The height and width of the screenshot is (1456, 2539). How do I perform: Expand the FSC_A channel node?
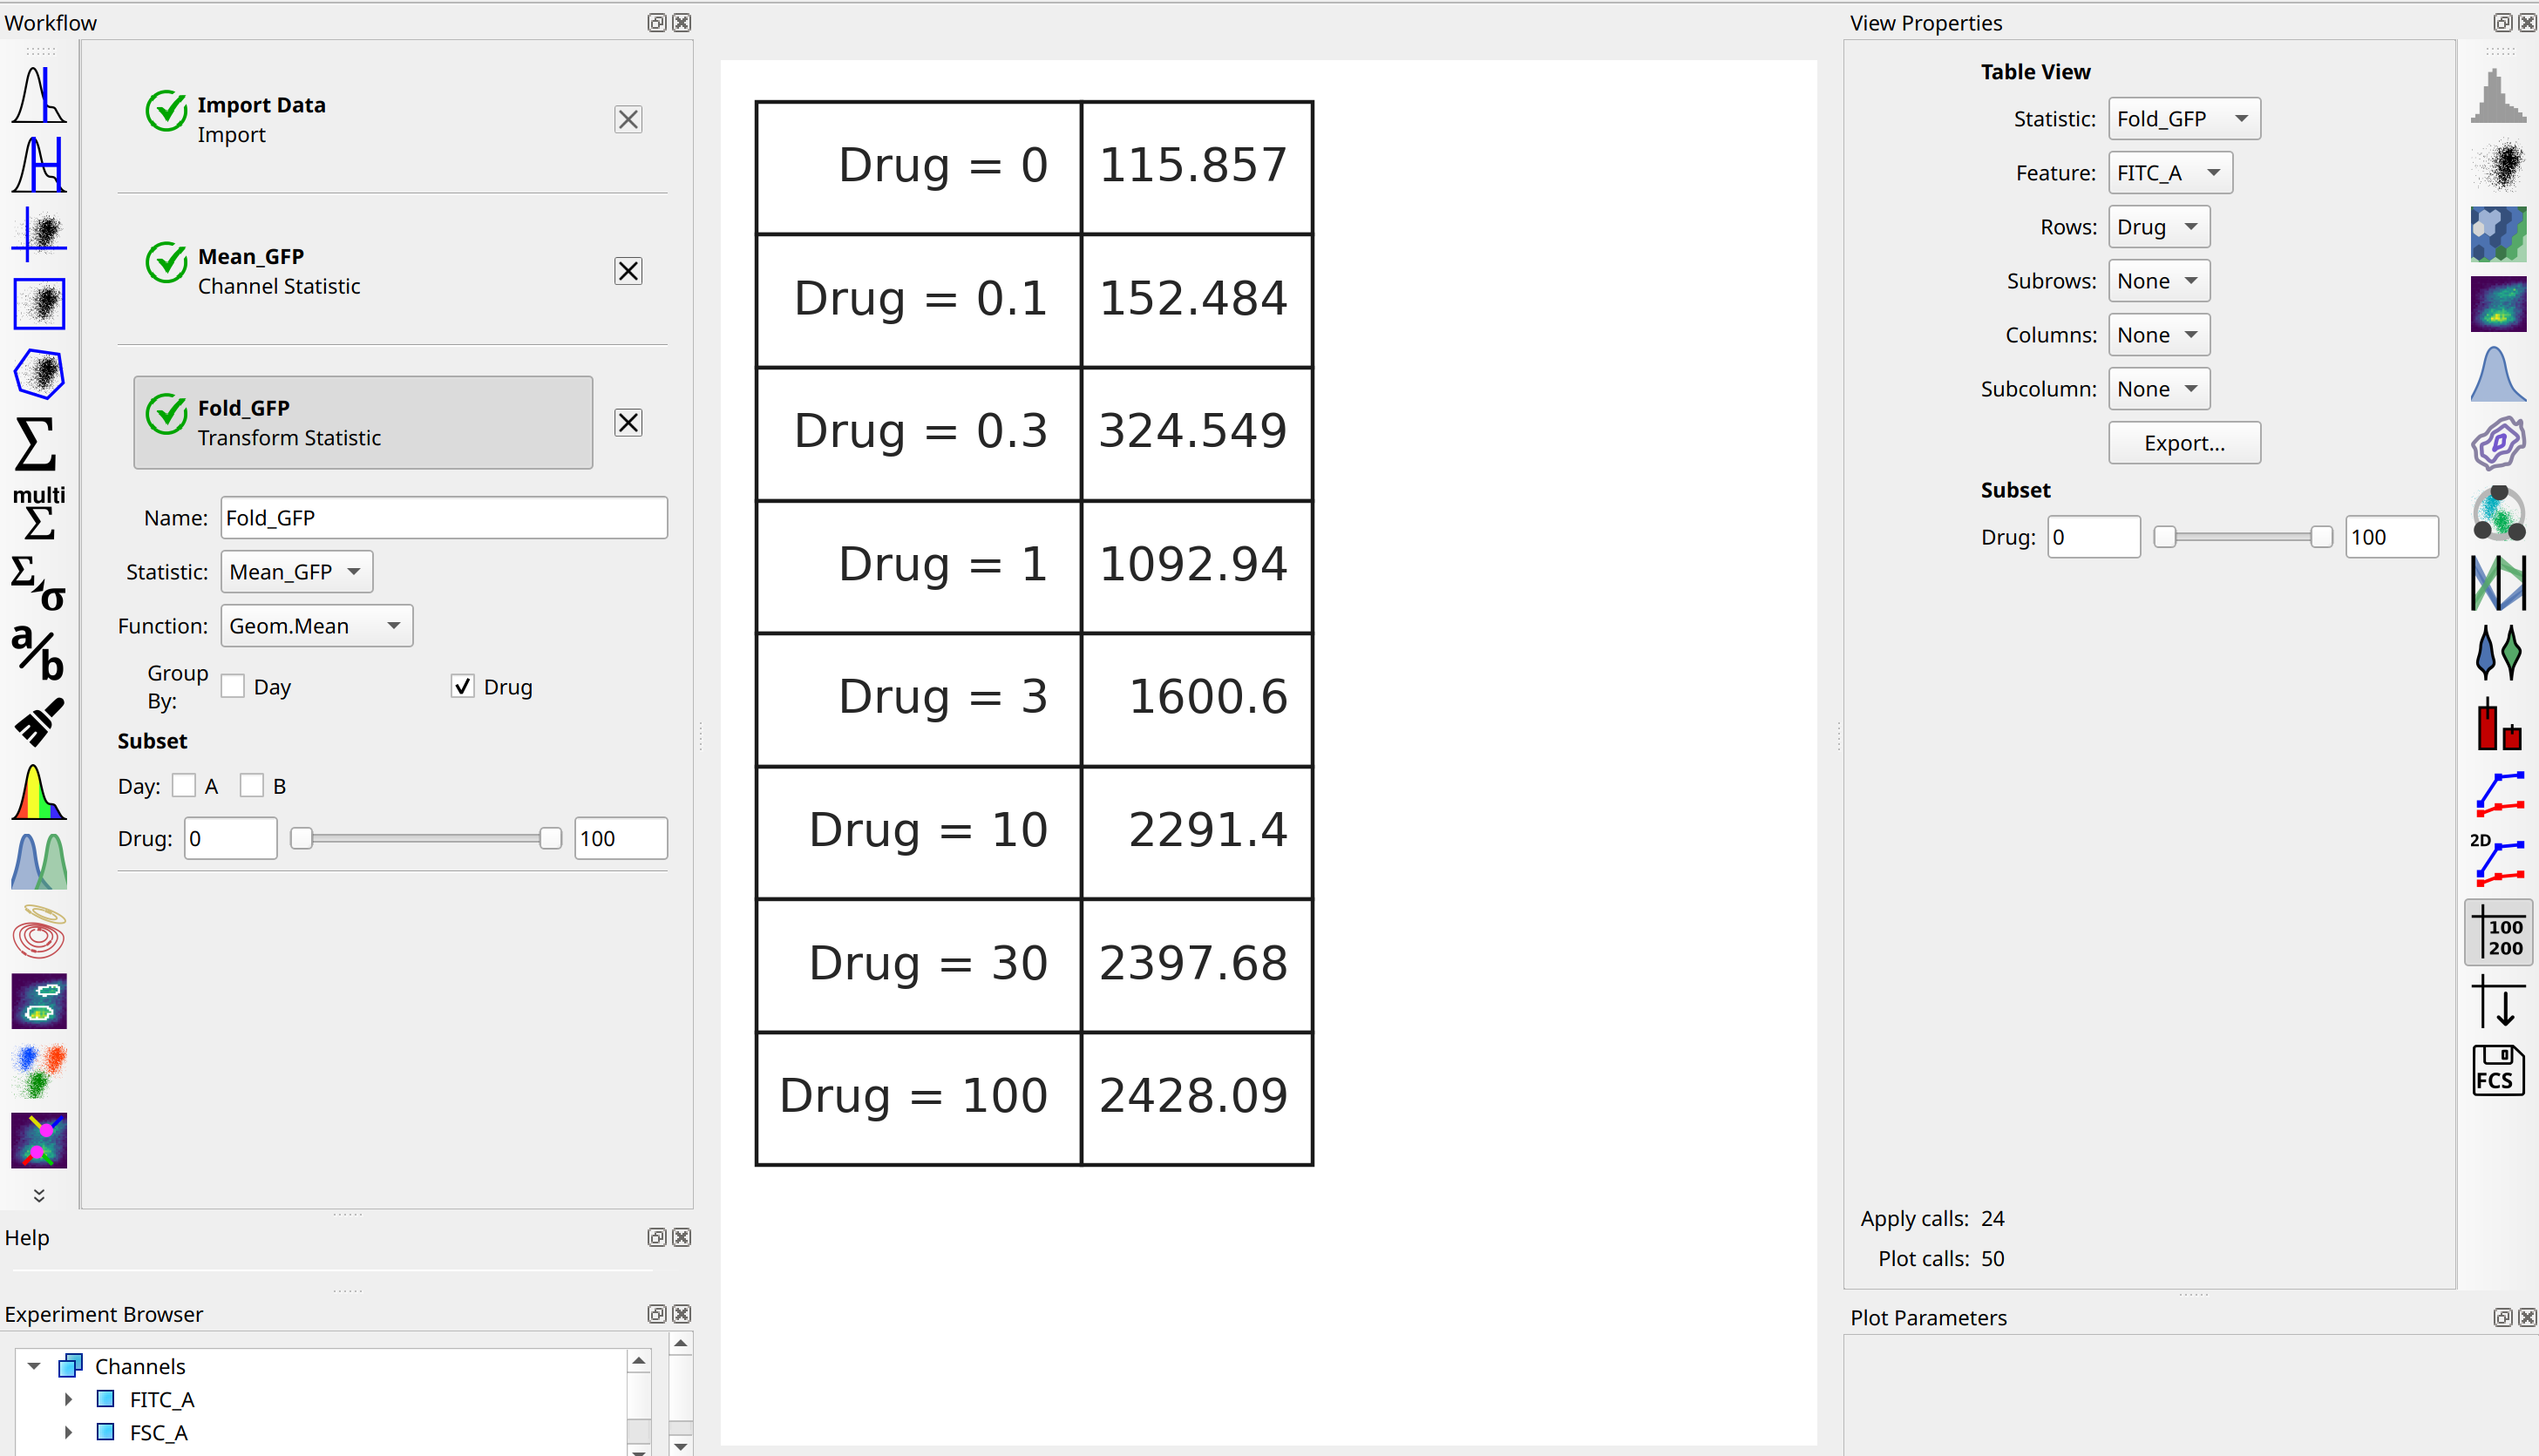point(68,1432)
